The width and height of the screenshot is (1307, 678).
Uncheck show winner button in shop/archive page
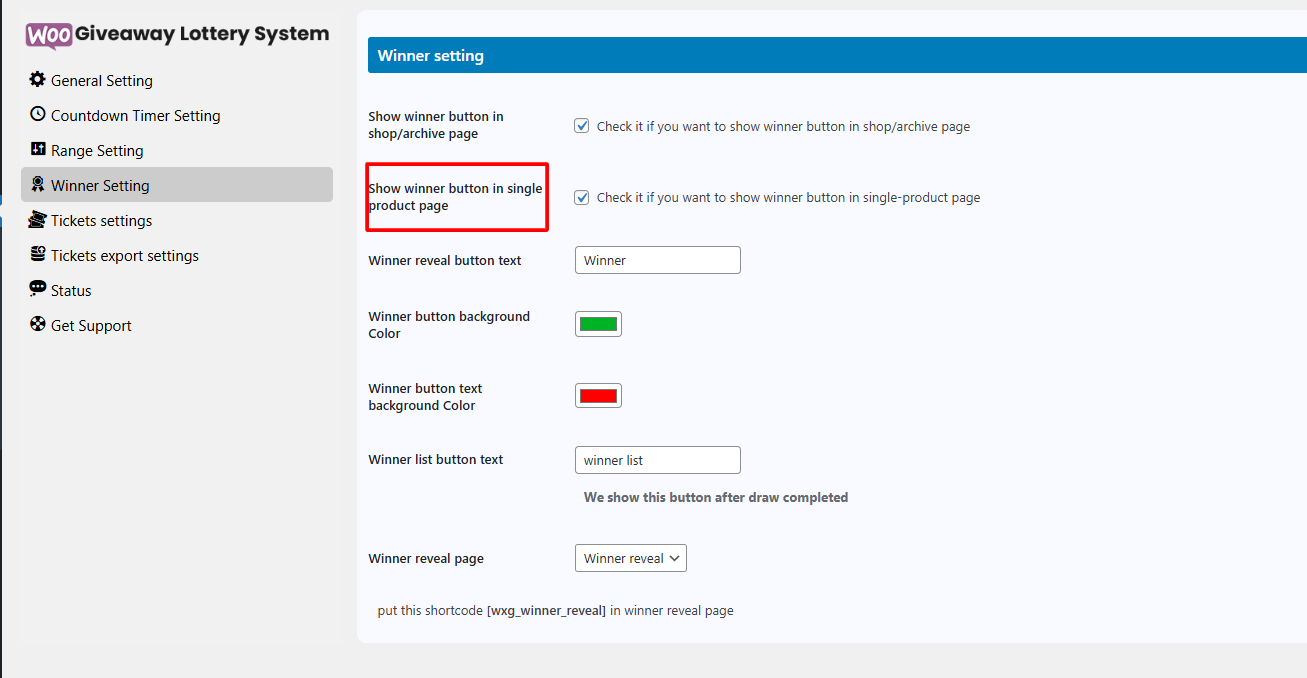[x=581, y=126]
